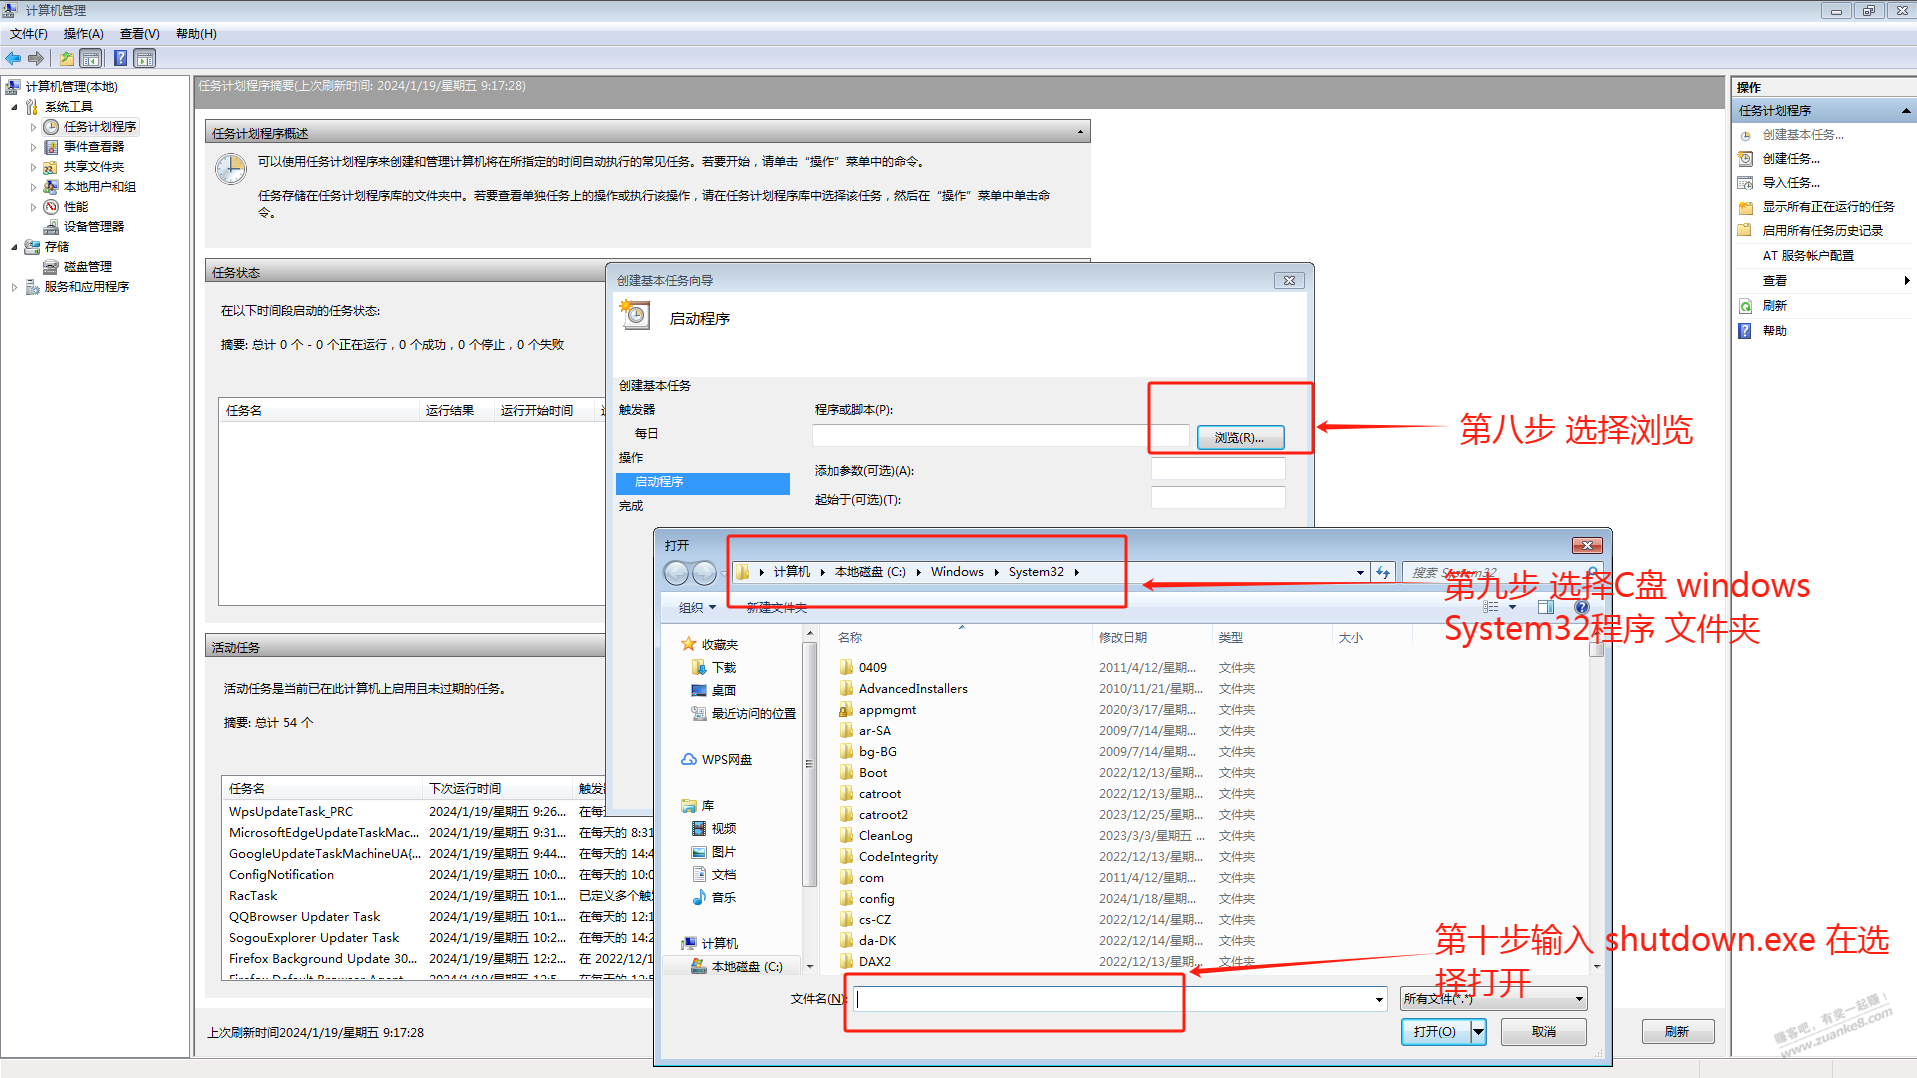
Task: Collapse the 任务计划程序 actions group header
Action: pos(1905,111)
